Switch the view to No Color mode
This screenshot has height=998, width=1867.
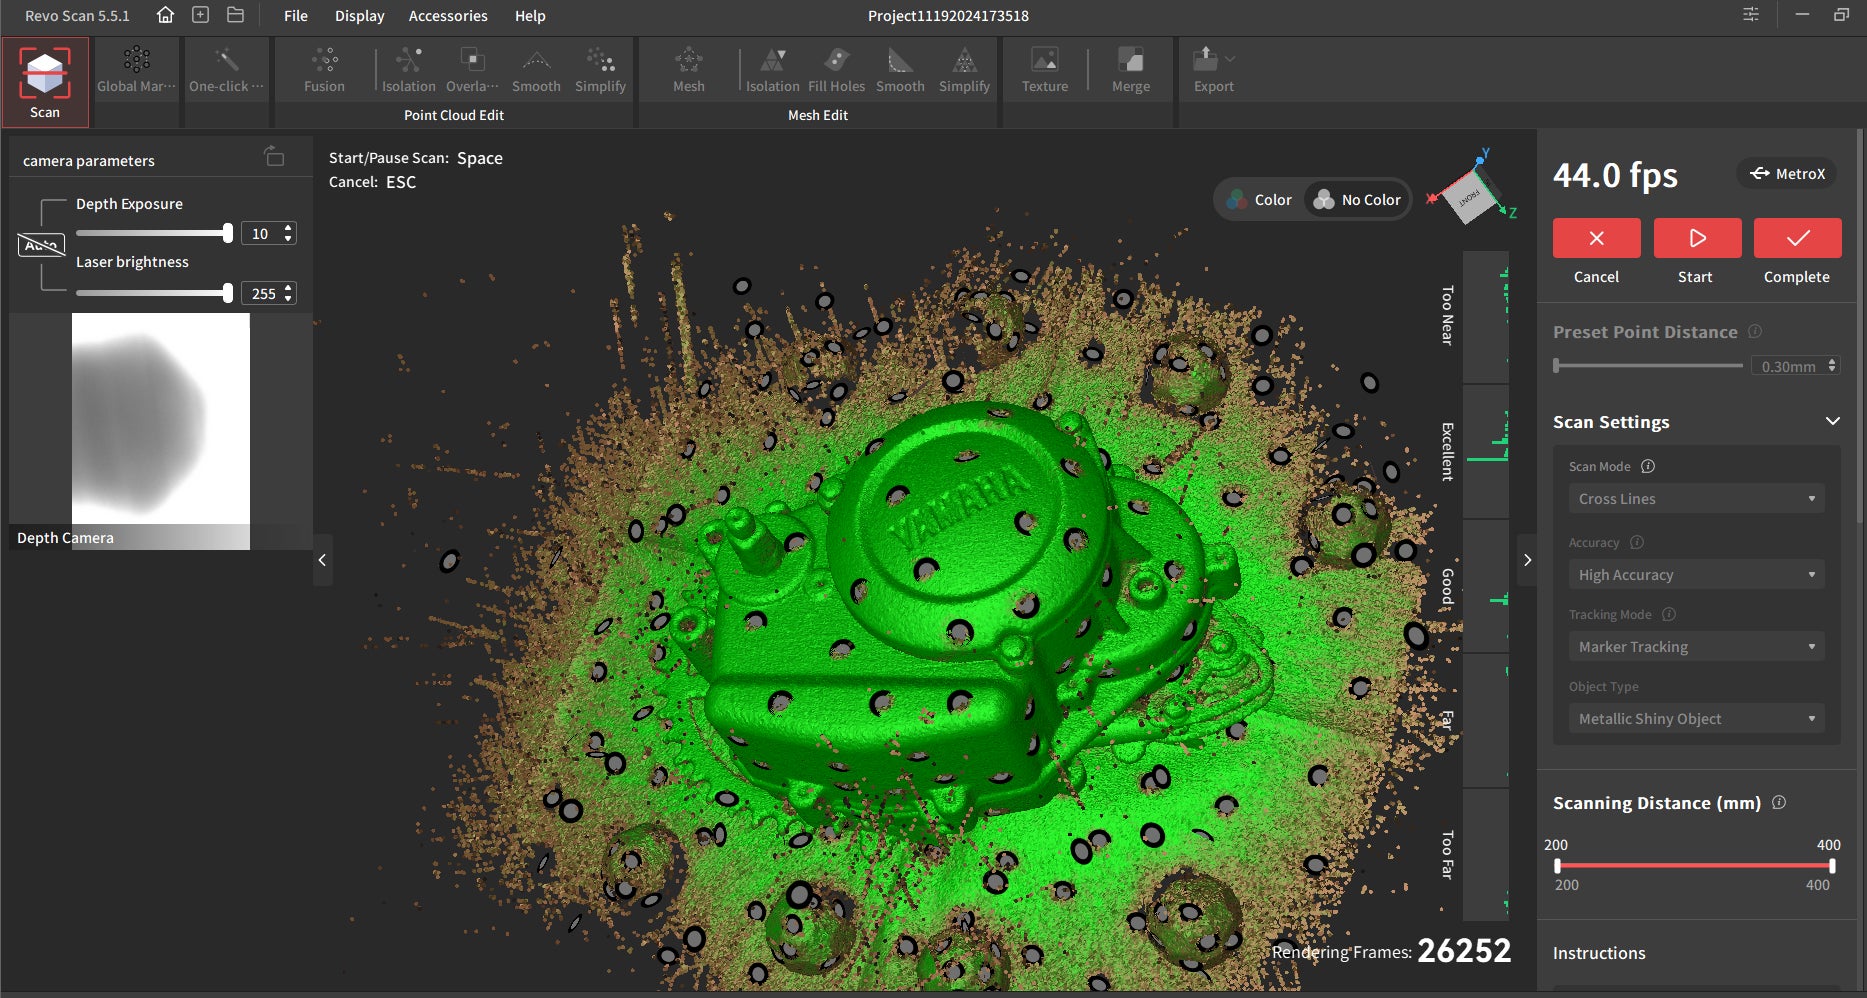point(1358,200)
